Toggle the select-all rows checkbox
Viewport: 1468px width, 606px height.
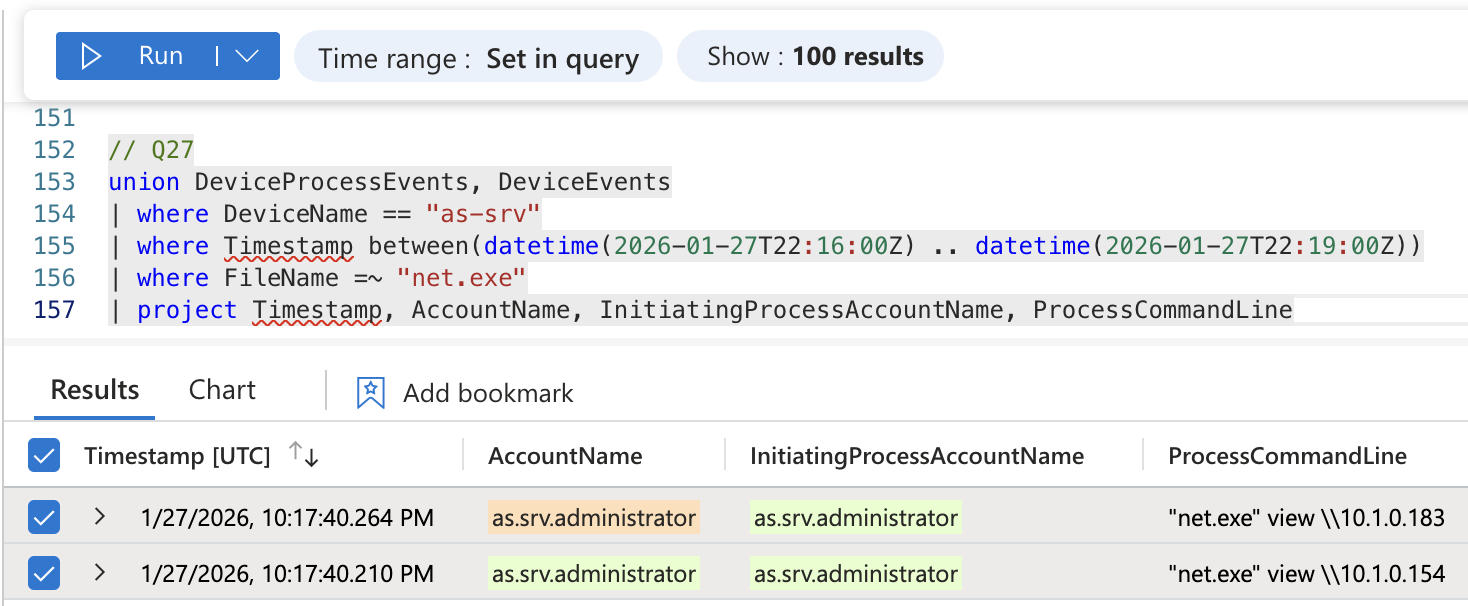click(45, 456)
